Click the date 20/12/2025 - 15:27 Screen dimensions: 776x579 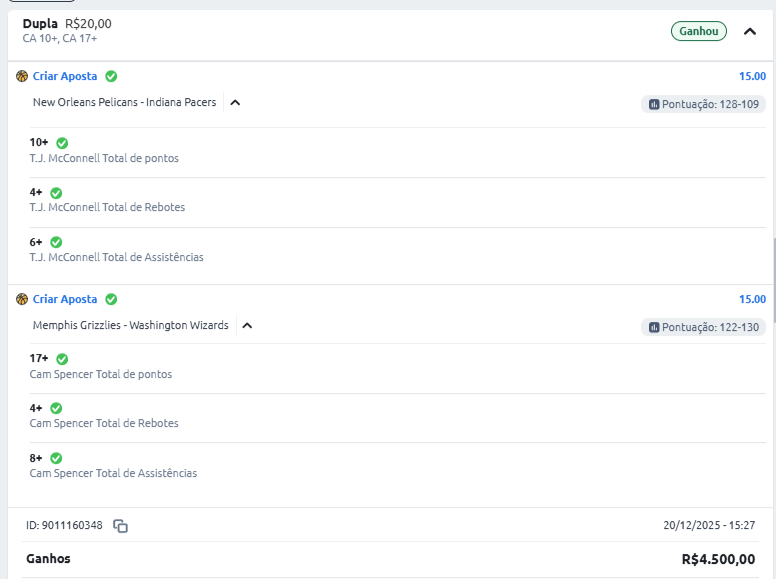709,525
